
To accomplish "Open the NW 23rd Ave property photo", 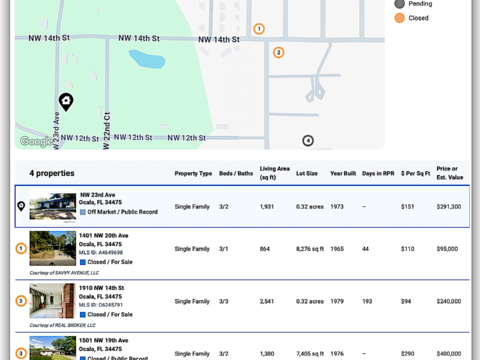I will click(53, 205).
